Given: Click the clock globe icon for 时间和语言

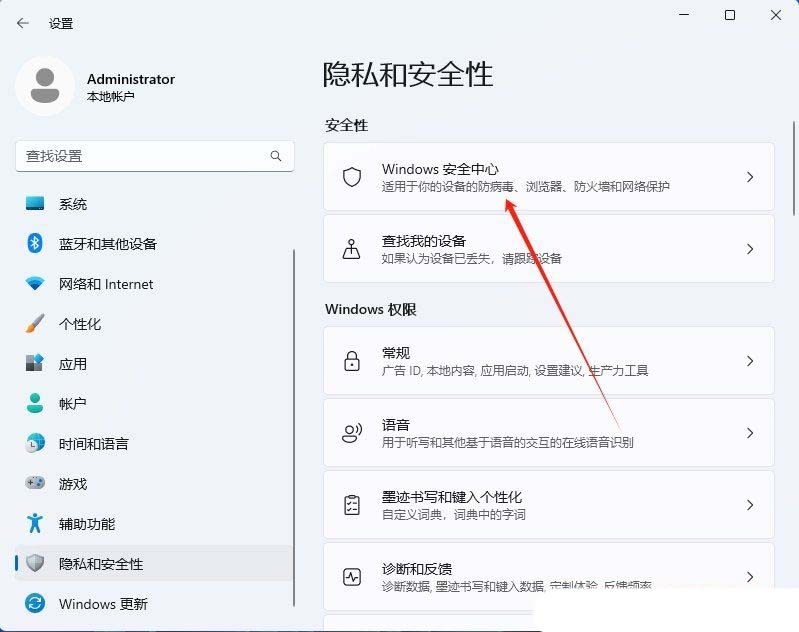Looking at the screenshot, I should pos(35,443).
